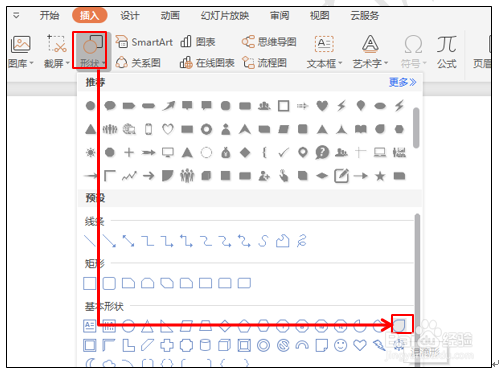Expand the 图库 dropdown arrow
The height and width of the screenshot is (373, 502).
click(x=32, y=63)
